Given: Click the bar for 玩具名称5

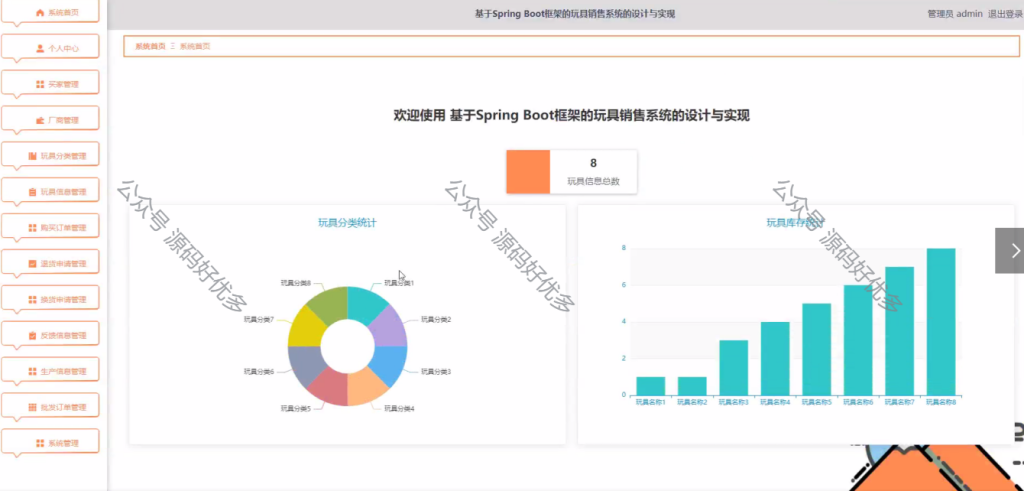Looking at the screenshot, I should coord(816,349).
